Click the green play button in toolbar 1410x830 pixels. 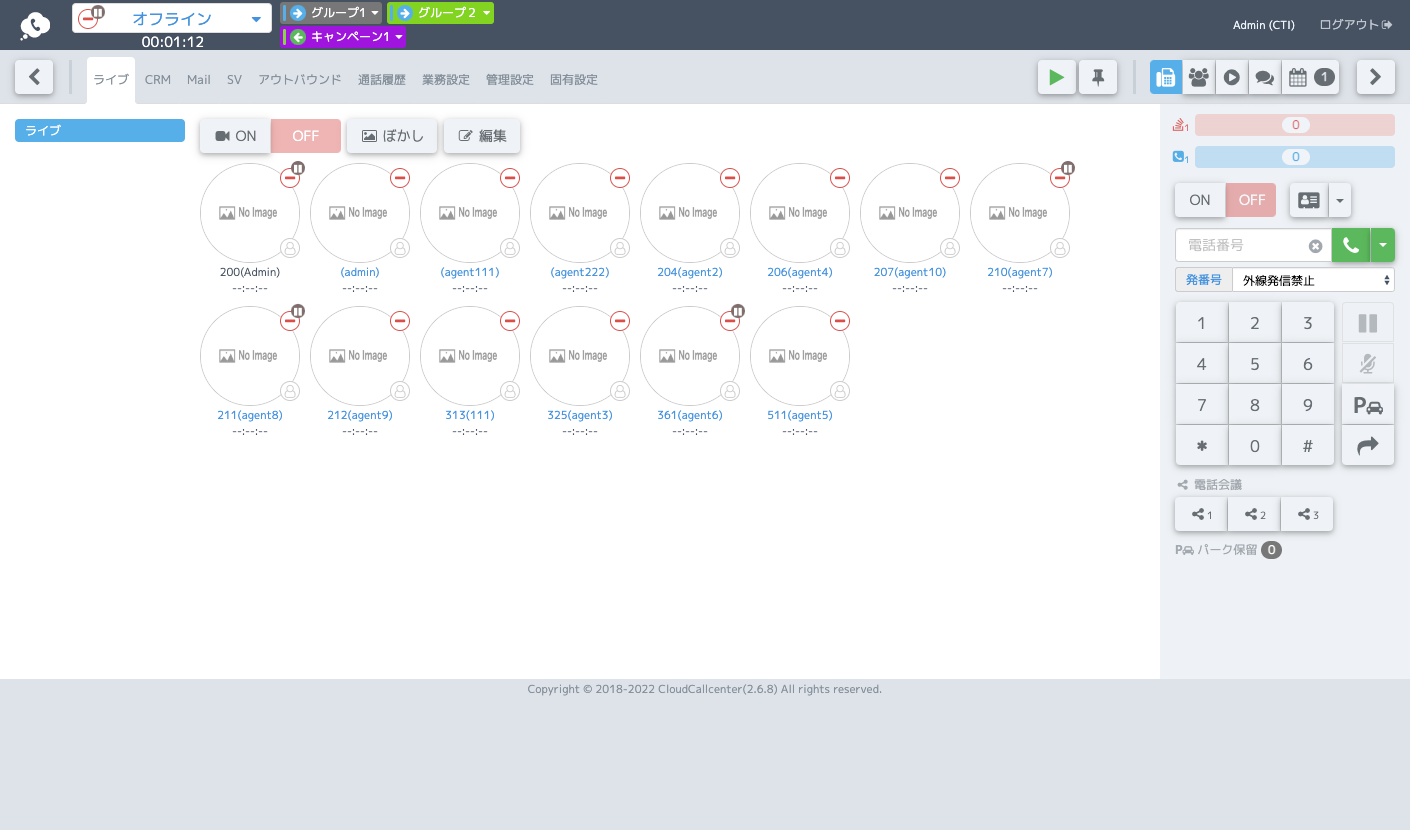click(1057, 77)
